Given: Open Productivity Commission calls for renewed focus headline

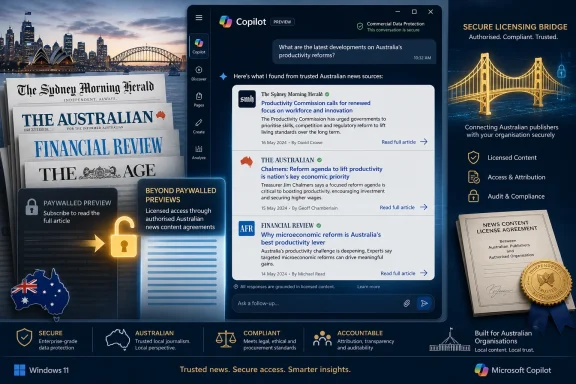Looking at the screenshot, I should (316, 107).
